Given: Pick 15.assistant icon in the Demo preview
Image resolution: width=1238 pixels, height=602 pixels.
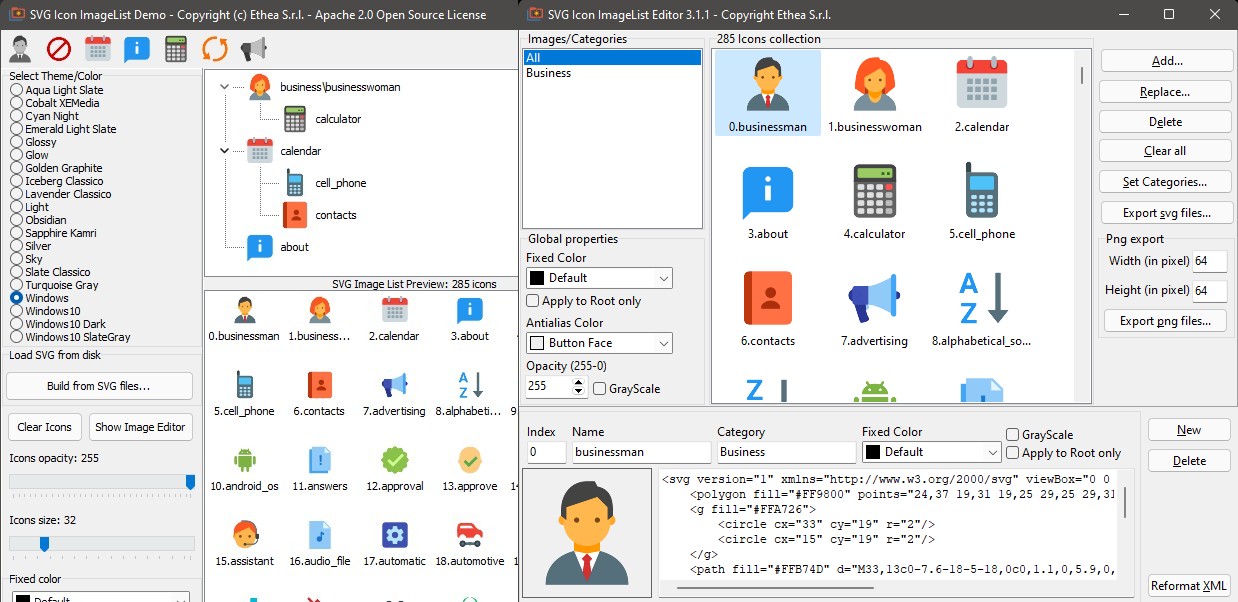Looking at the screenshot, I should 244,543.
